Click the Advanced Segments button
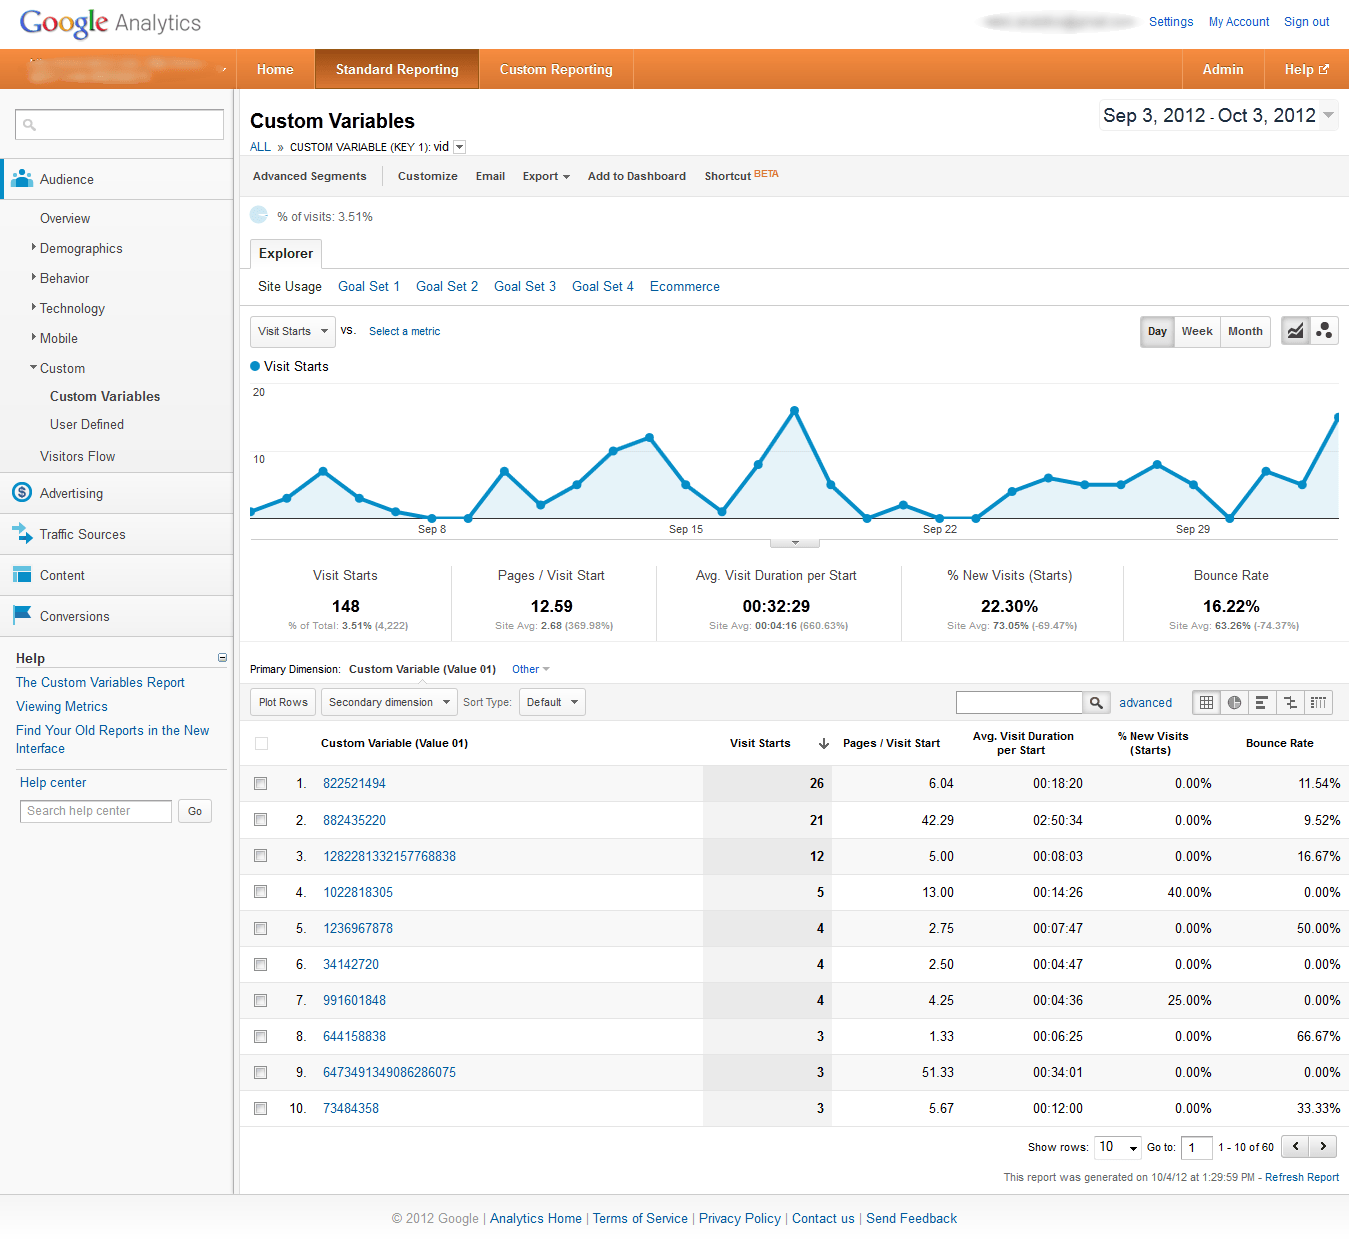The image size is (1349, 1241). point(310,176)
